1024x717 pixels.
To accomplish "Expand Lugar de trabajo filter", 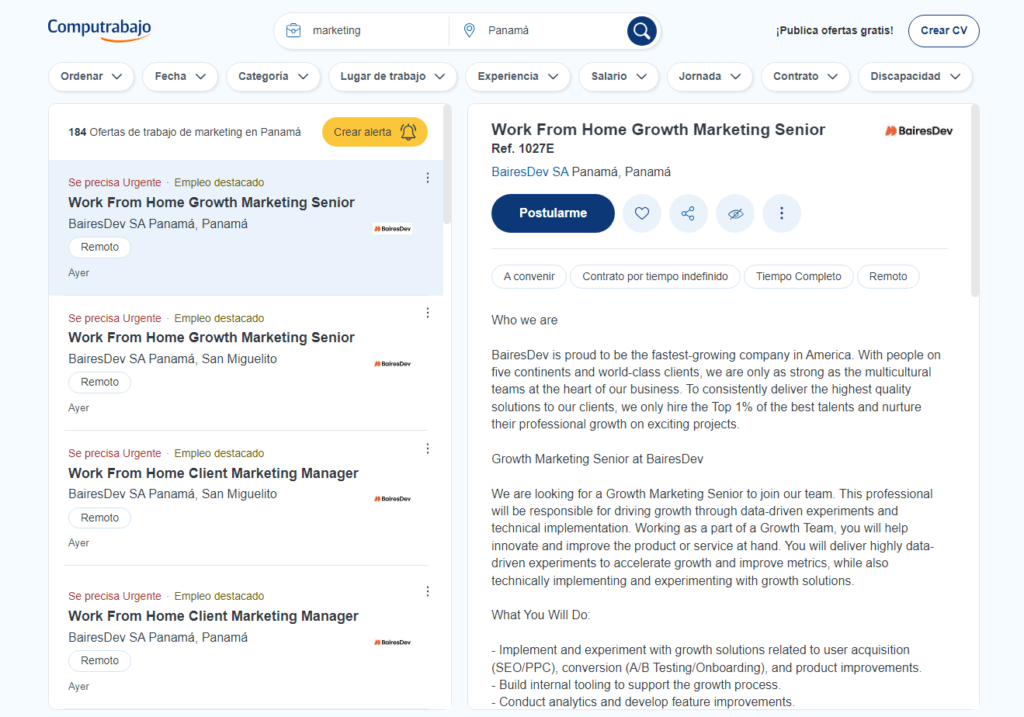I will tap(392, 76).
